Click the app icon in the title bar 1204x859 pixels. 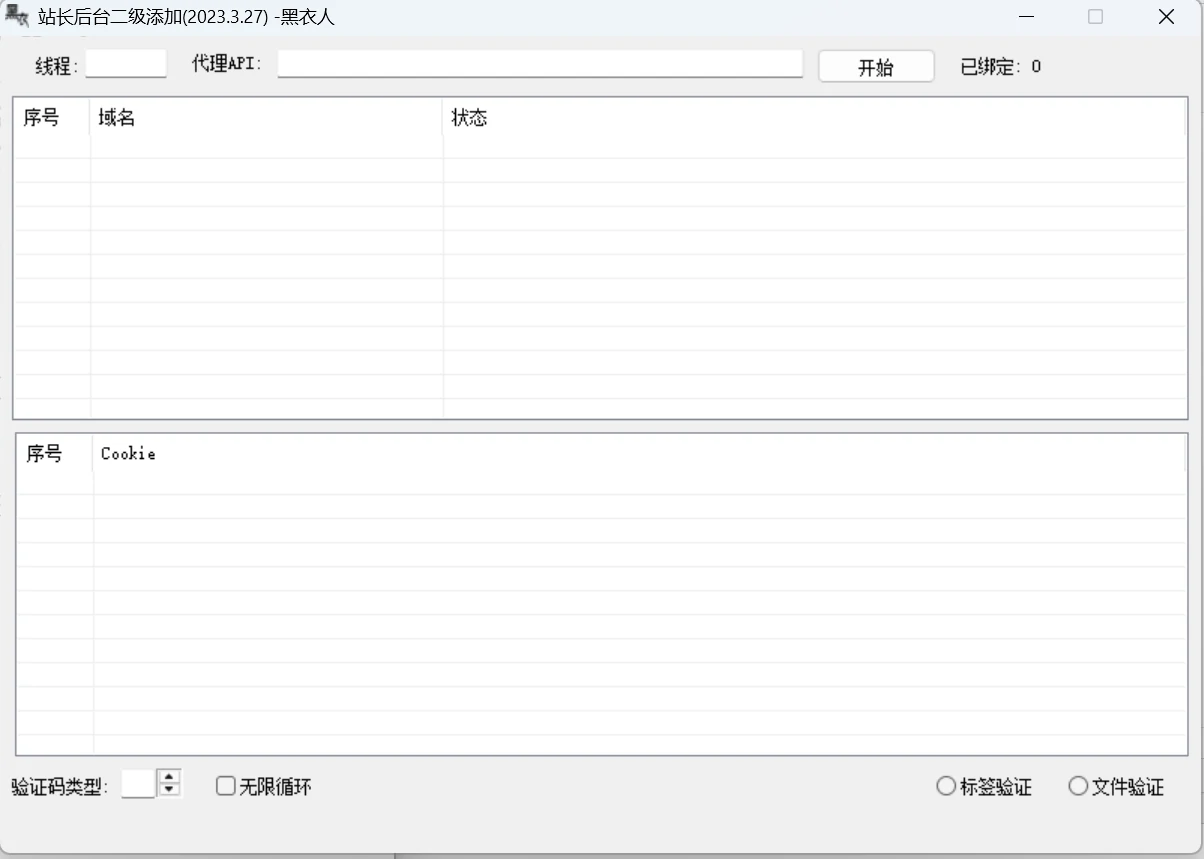coord(16,16)
